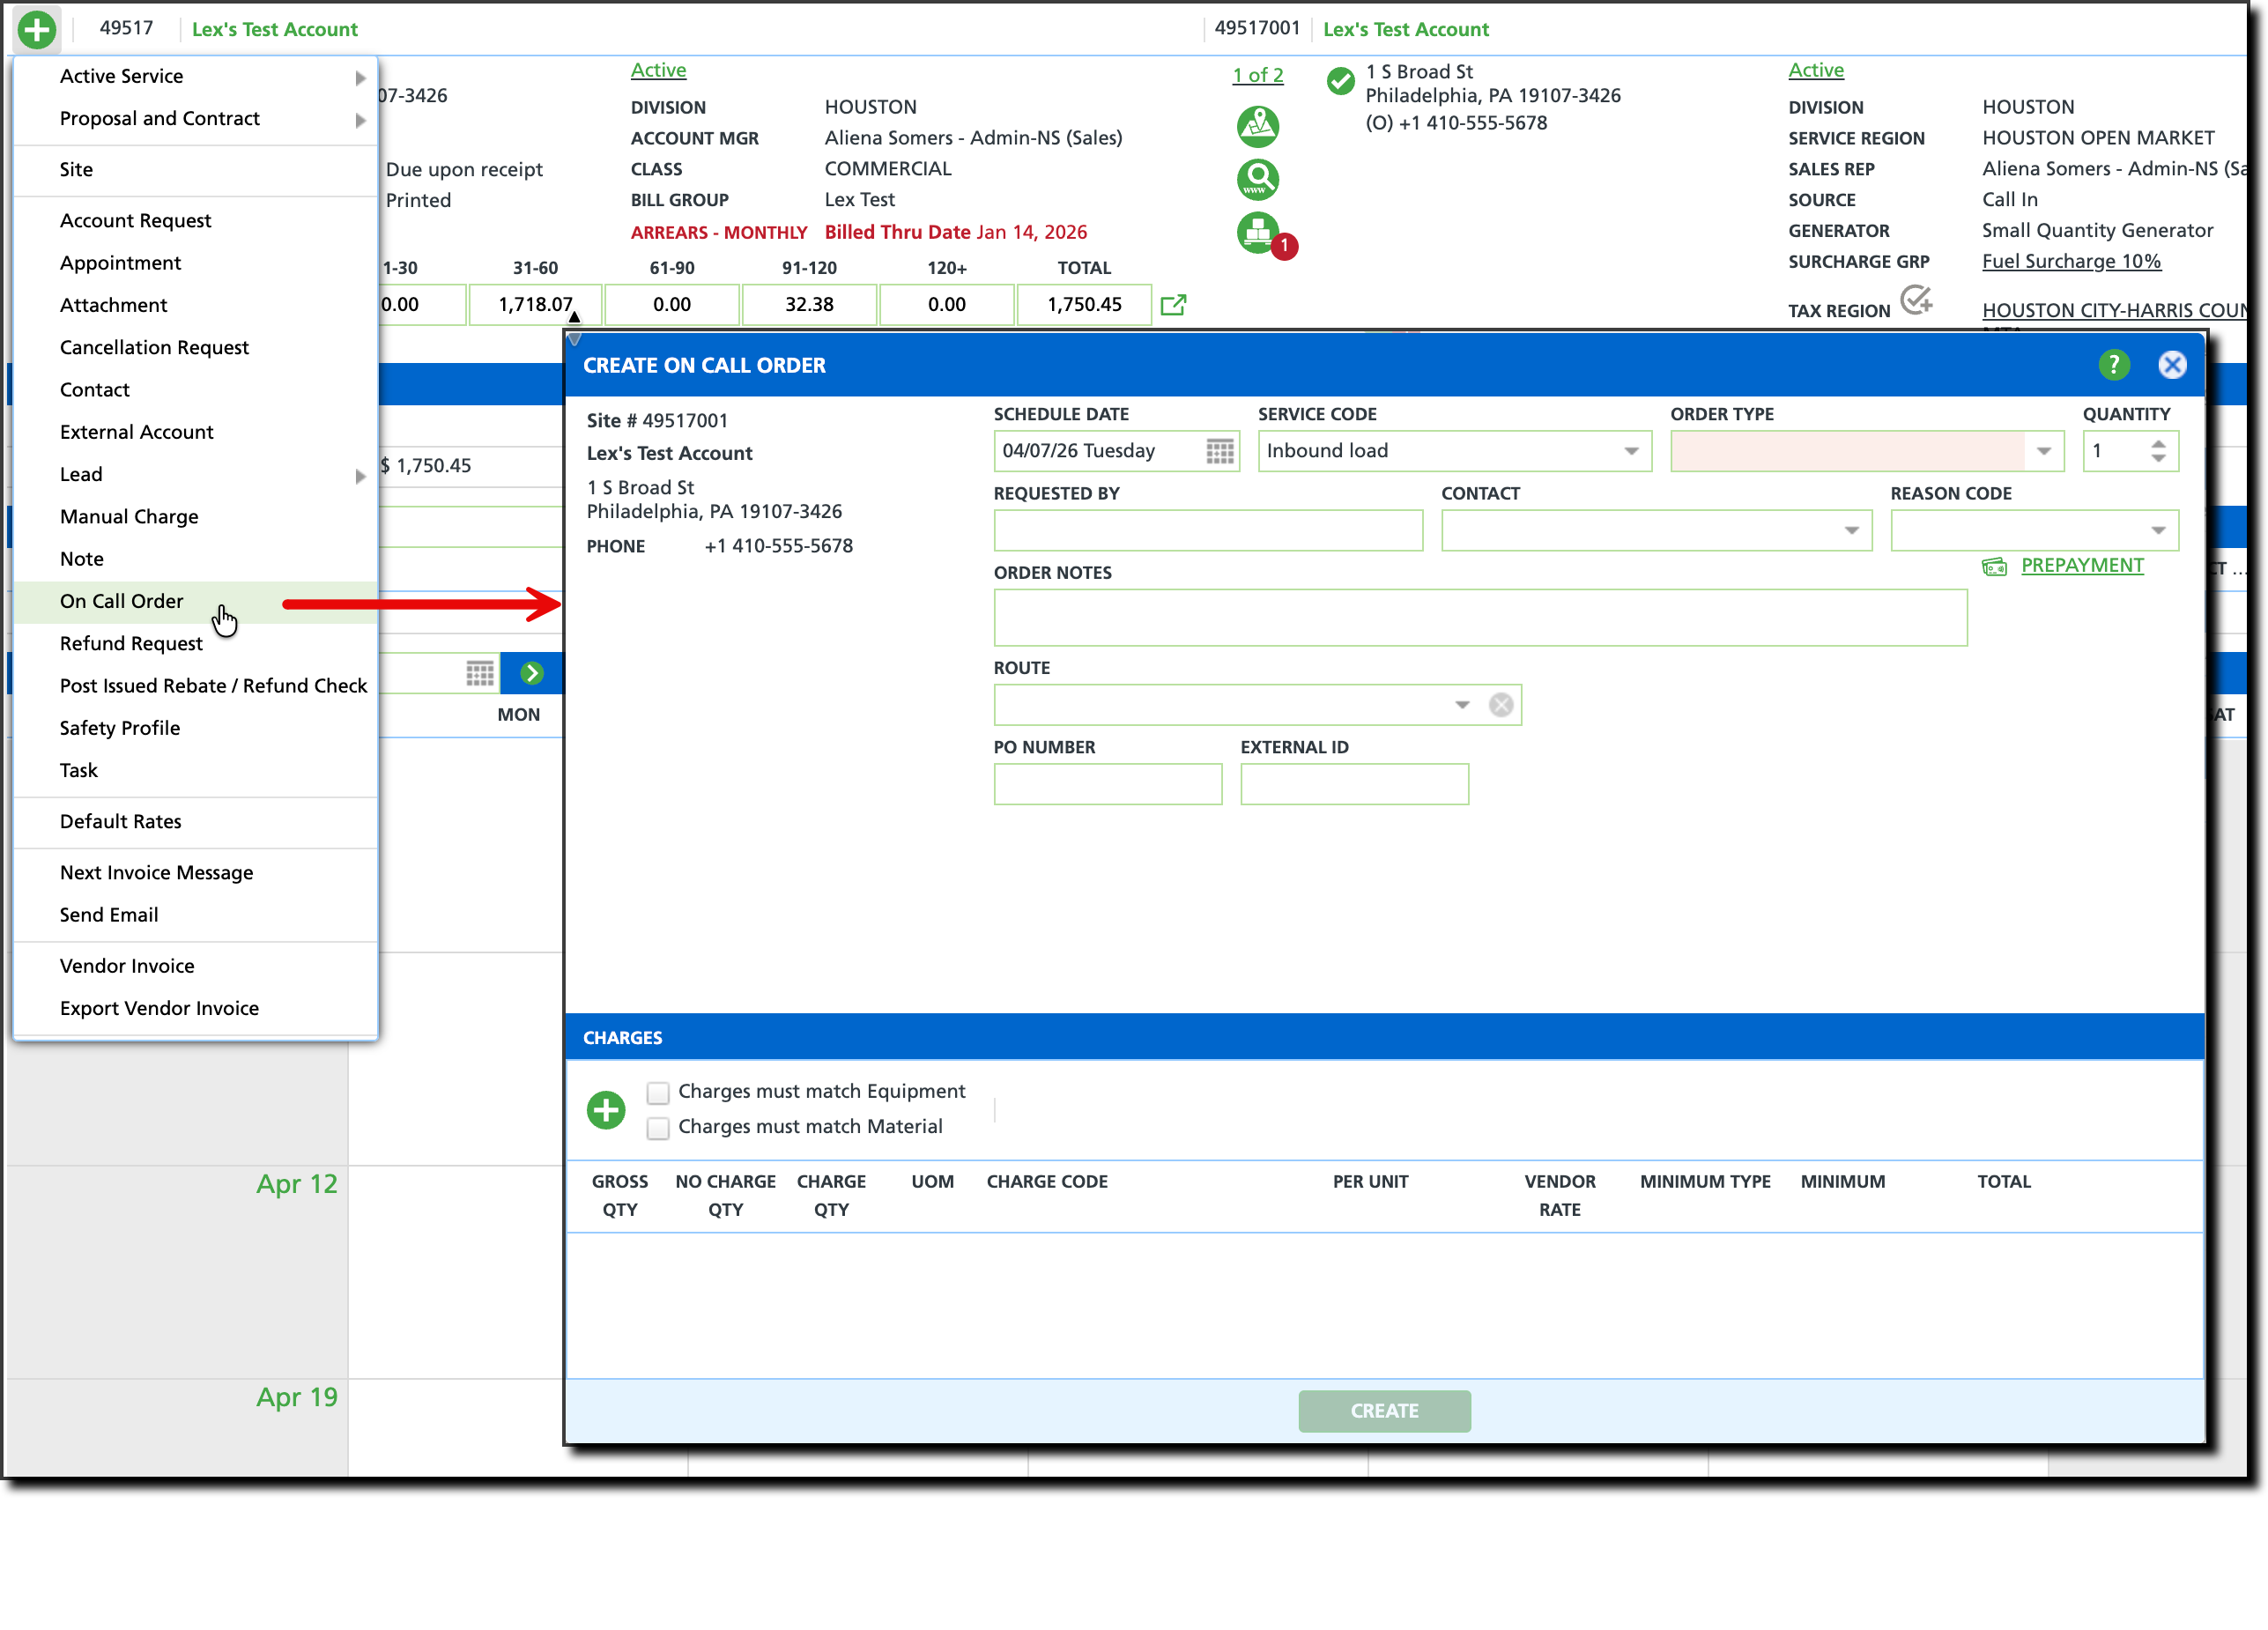The image size is (2268, 1630).
Task: Select Refund Request from the menu
Action: [131, 643]
